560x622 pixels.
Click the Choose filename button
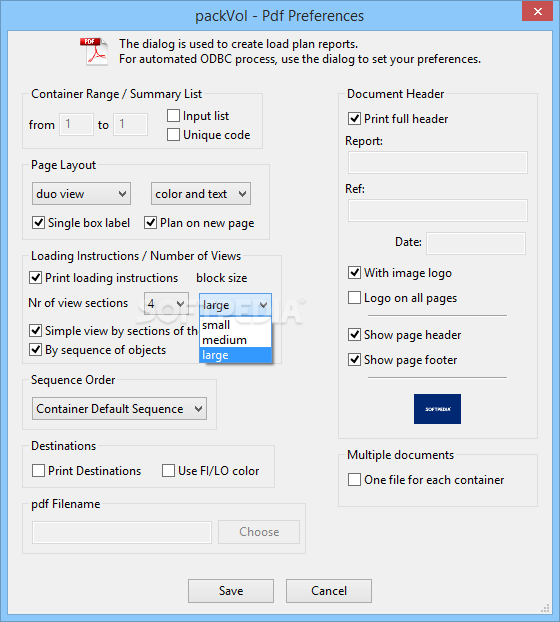[x=259, y=532]
